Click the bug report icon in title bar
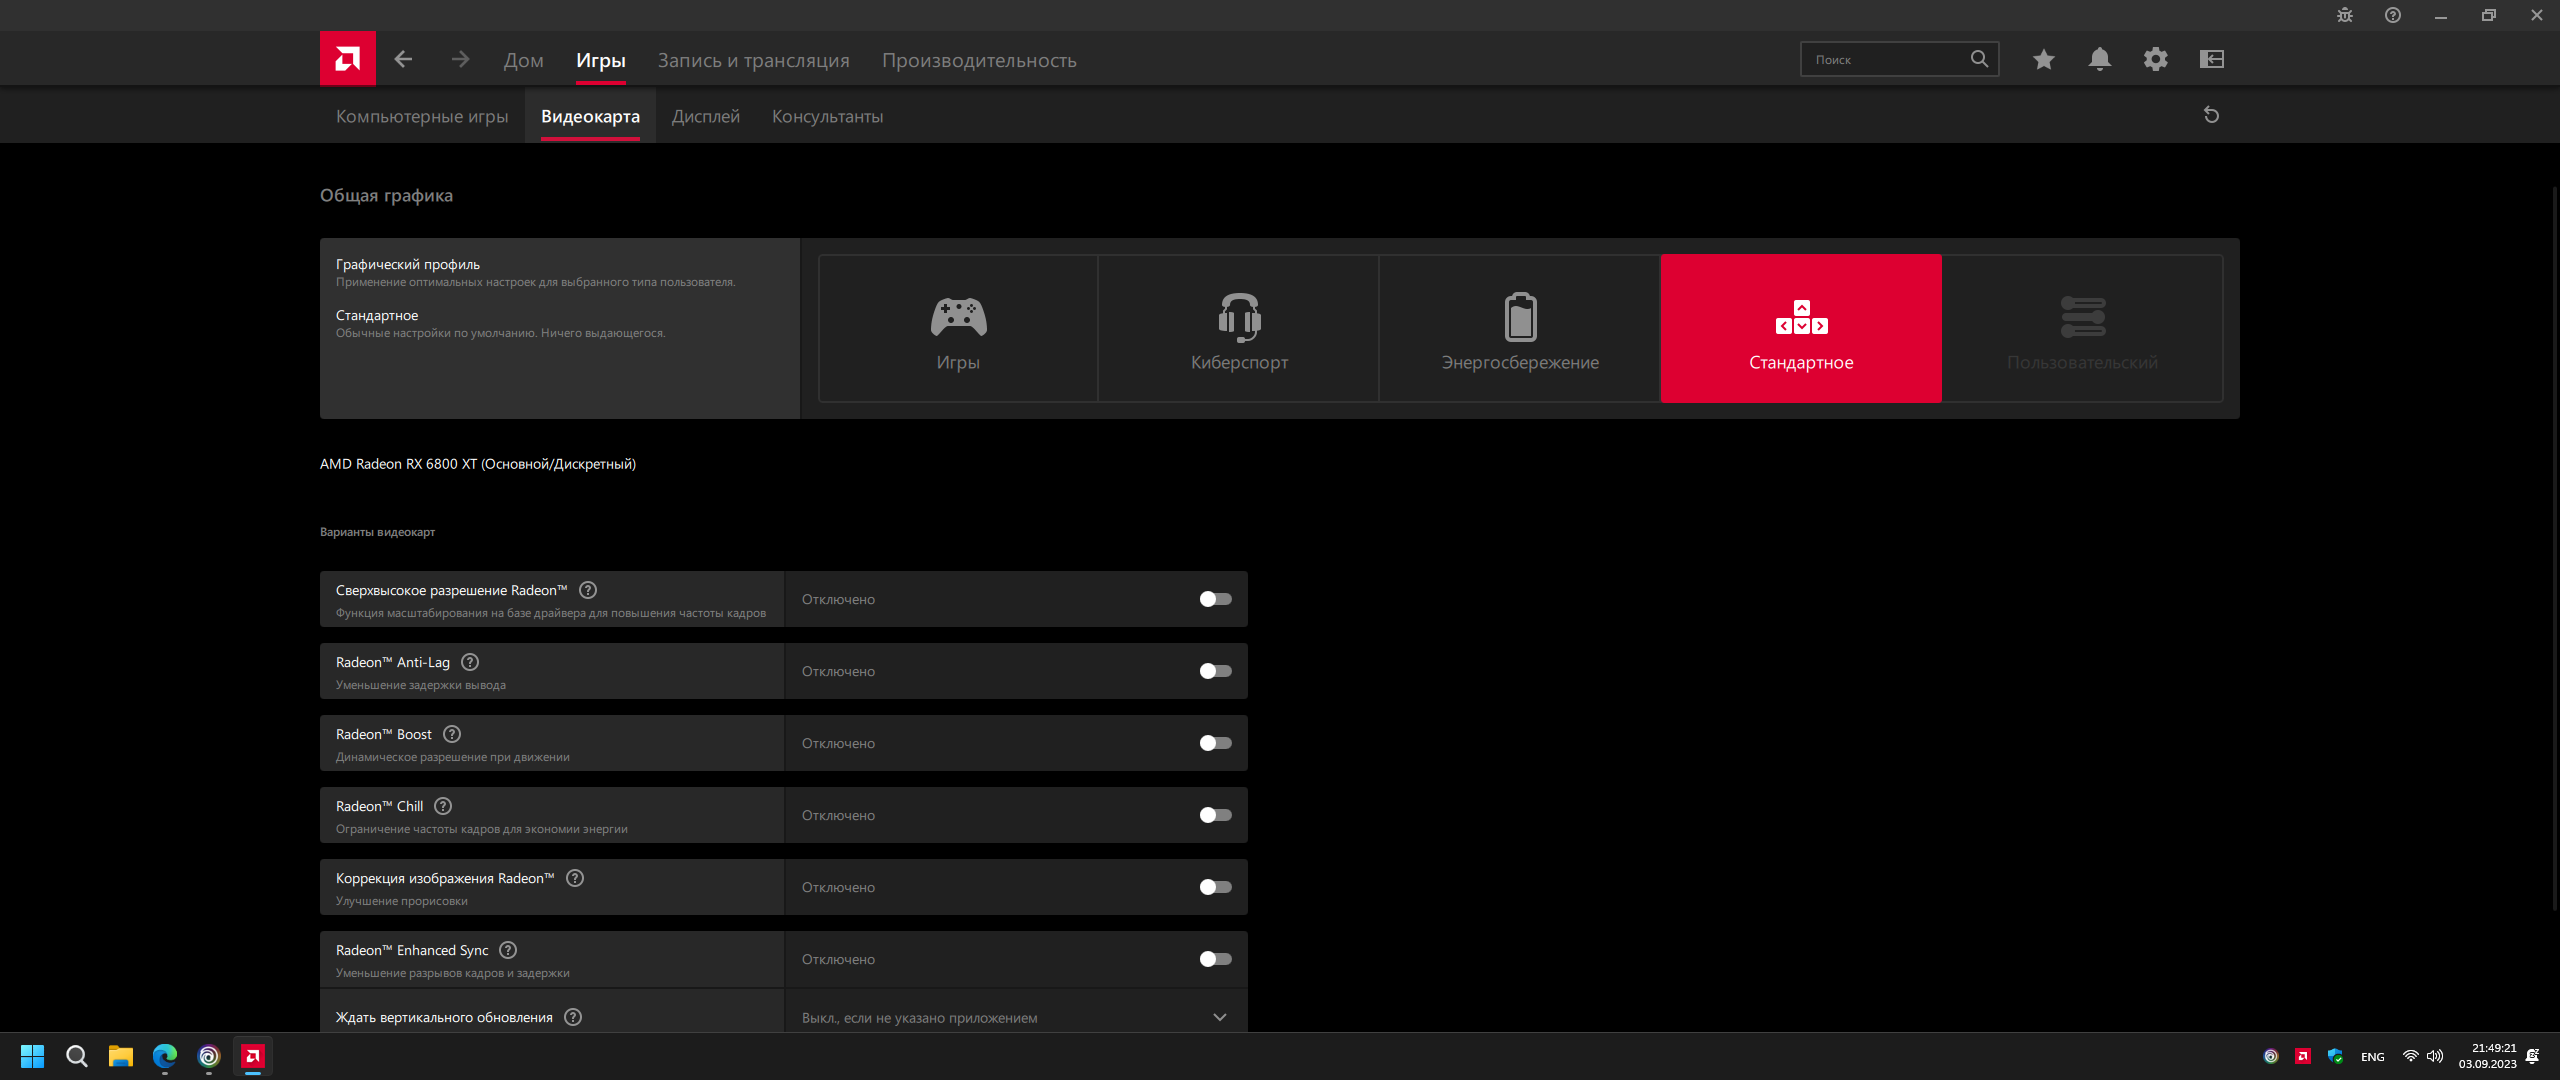Image resolution: width=2560 pixels, height=1080 pixels. (2345, 15)
